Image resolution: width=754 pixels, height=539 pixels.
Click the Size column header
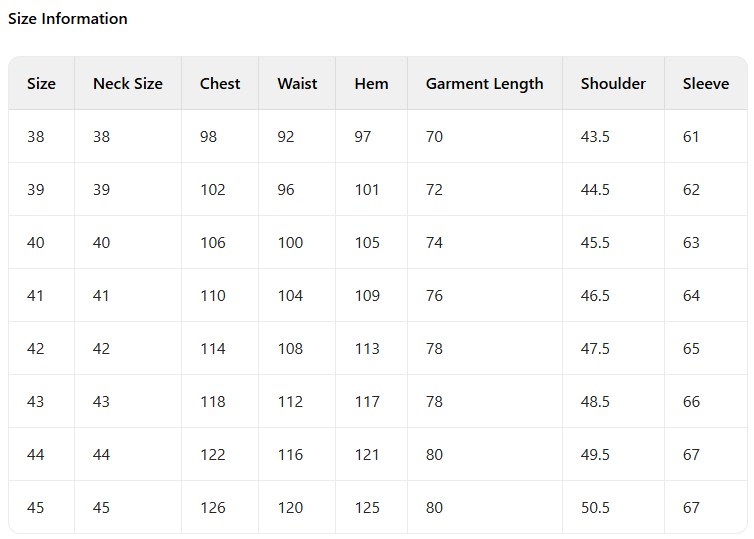pos(41,83)
